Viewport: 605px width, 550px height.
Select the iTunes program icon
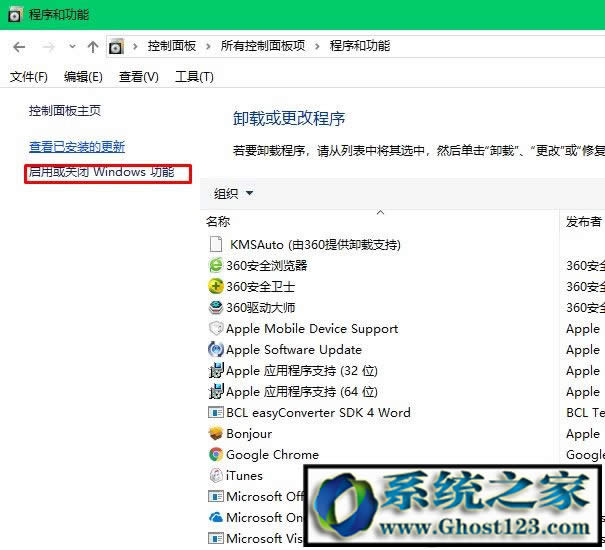point(215,475)
